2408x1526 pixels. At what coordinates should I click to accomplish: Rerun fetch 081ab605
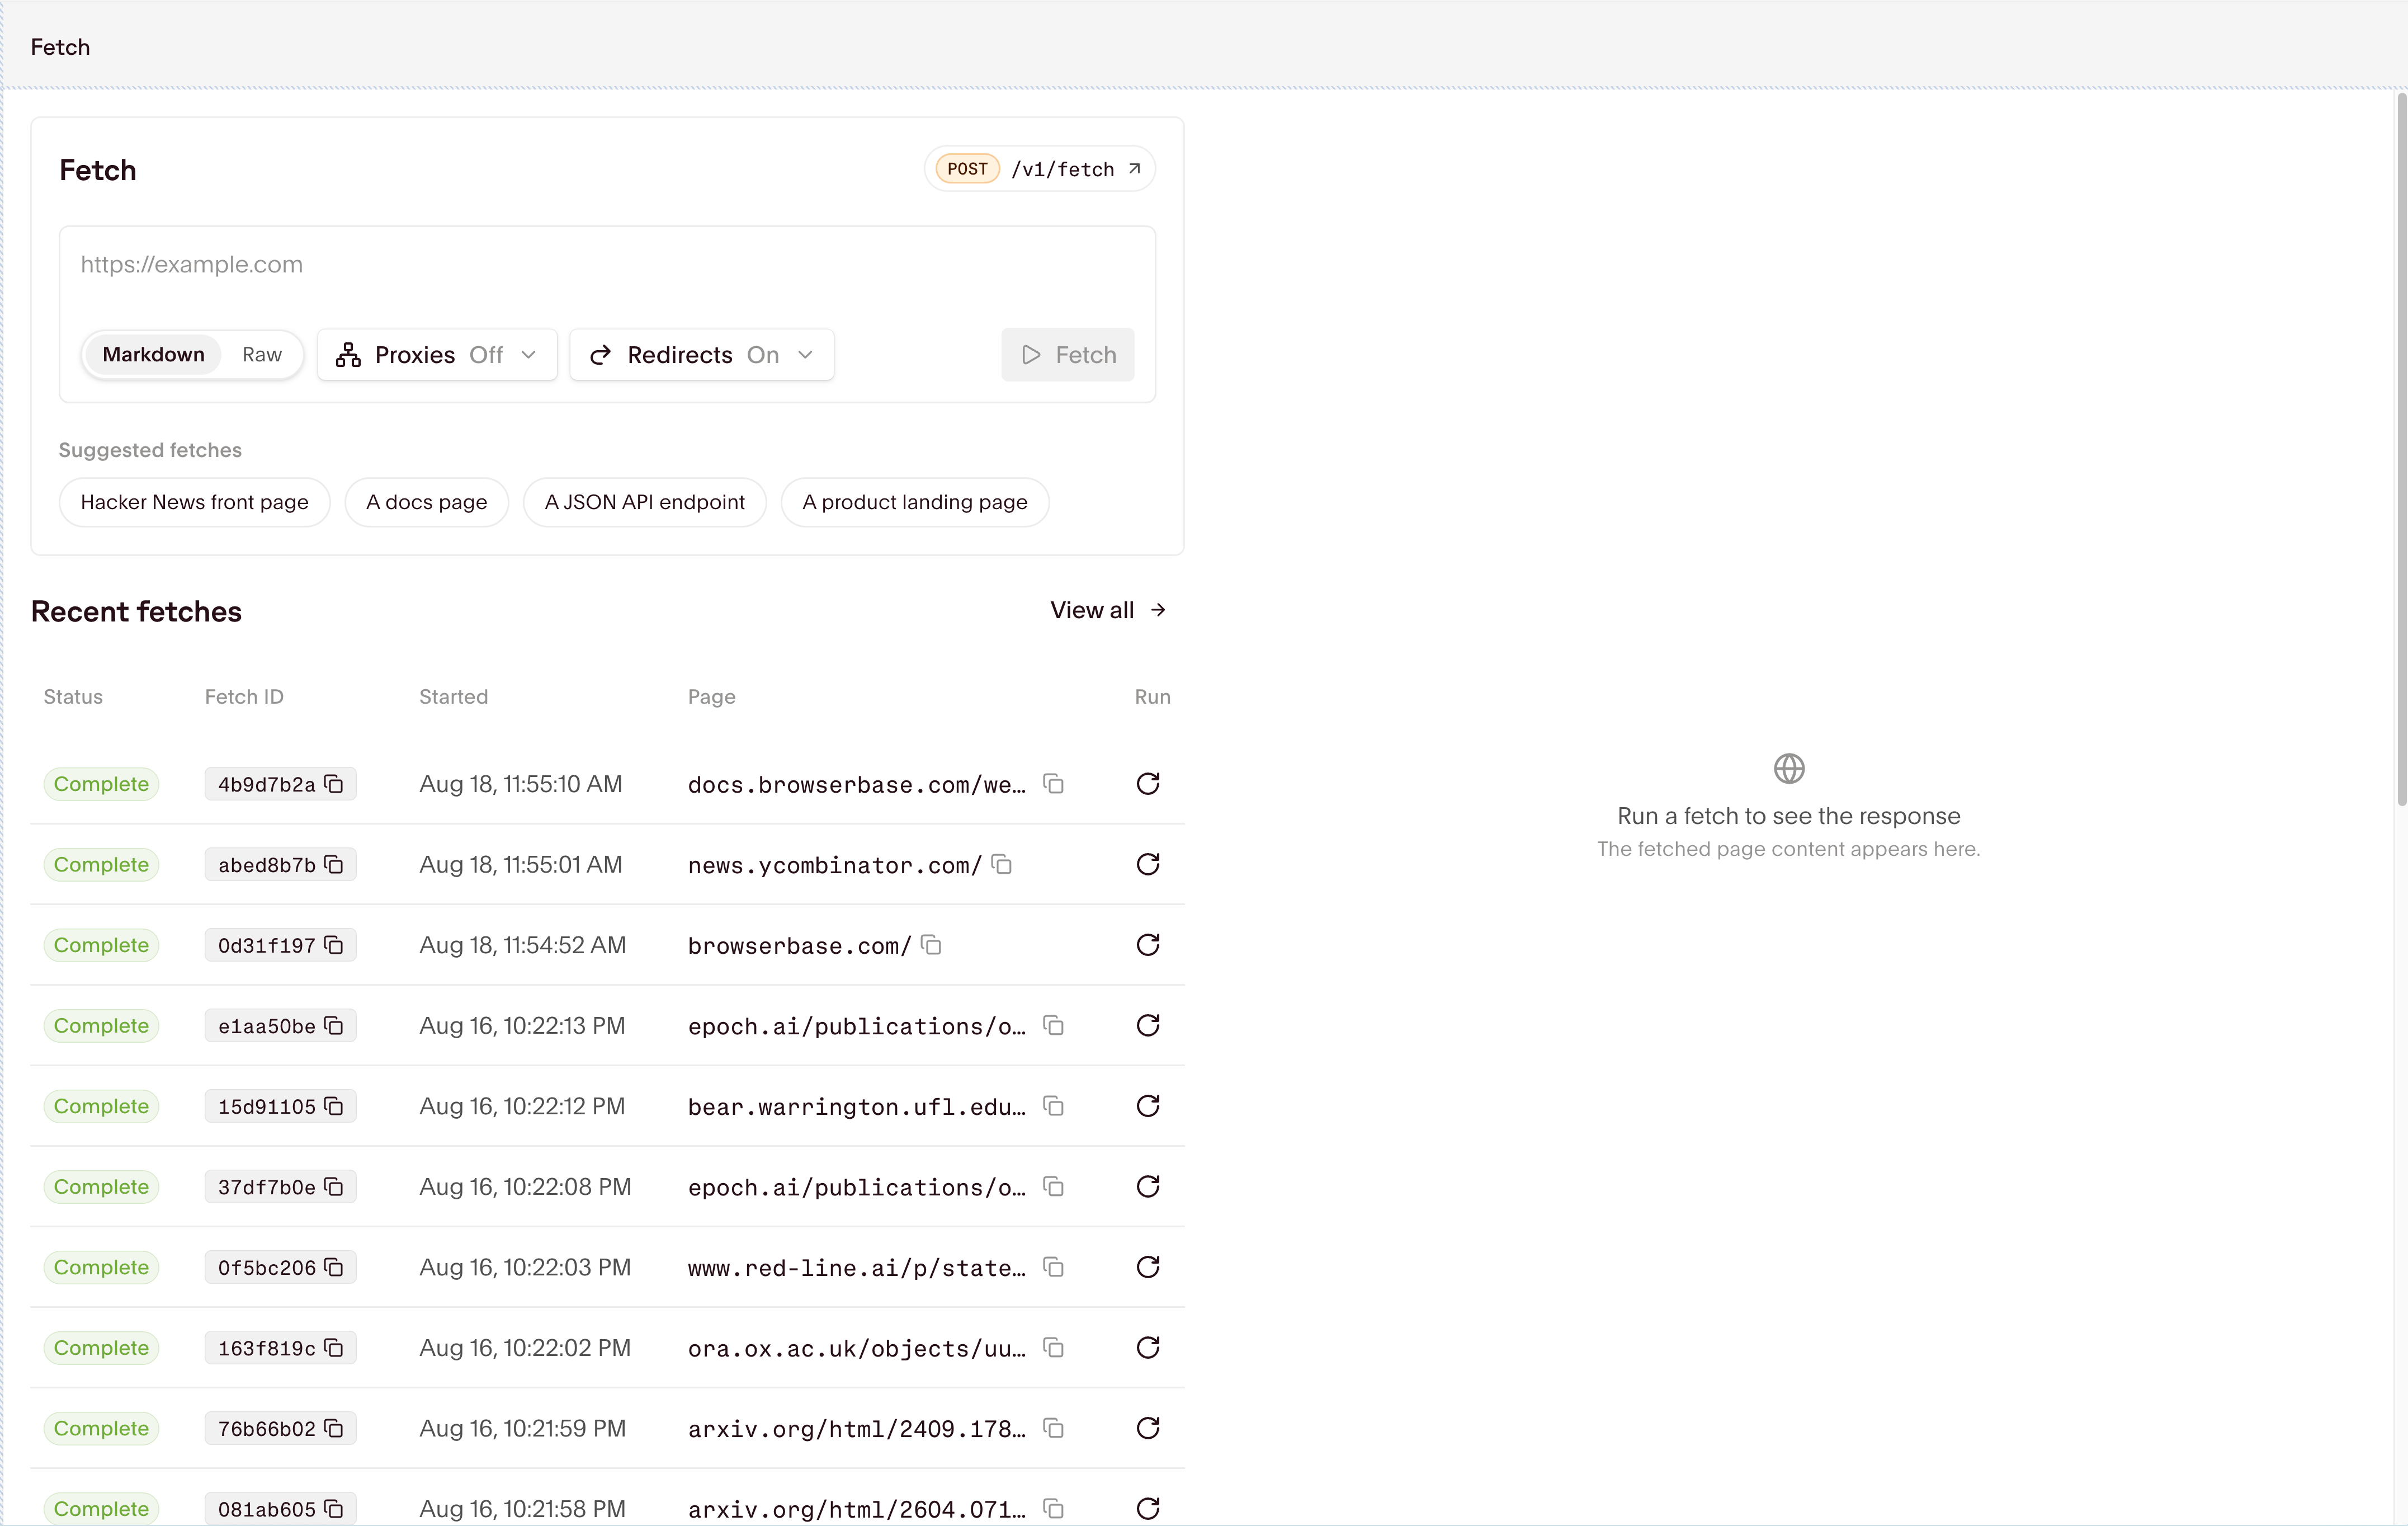[x=1148, y=1508]
